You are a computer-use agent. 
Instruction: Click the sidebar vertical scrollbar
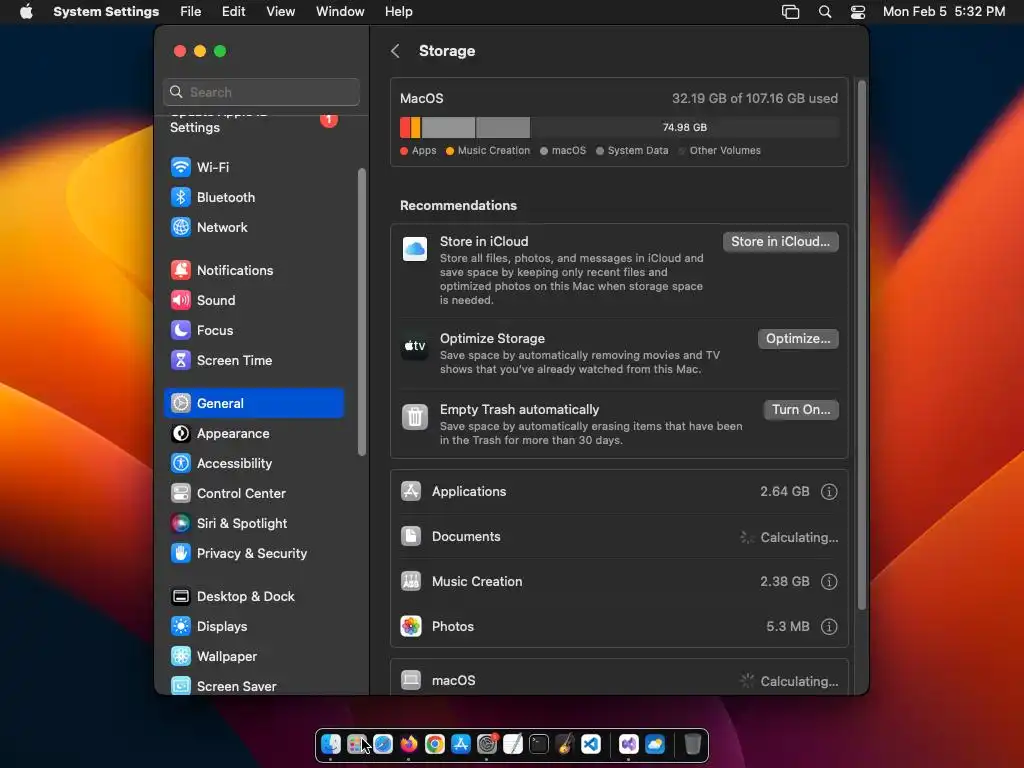pos(362,312)
